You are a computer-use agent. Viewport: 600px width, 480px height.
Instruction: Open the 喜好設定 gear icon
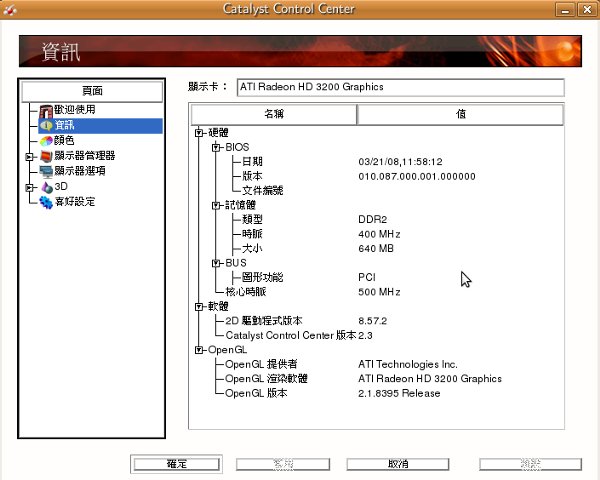pos(46,202)
